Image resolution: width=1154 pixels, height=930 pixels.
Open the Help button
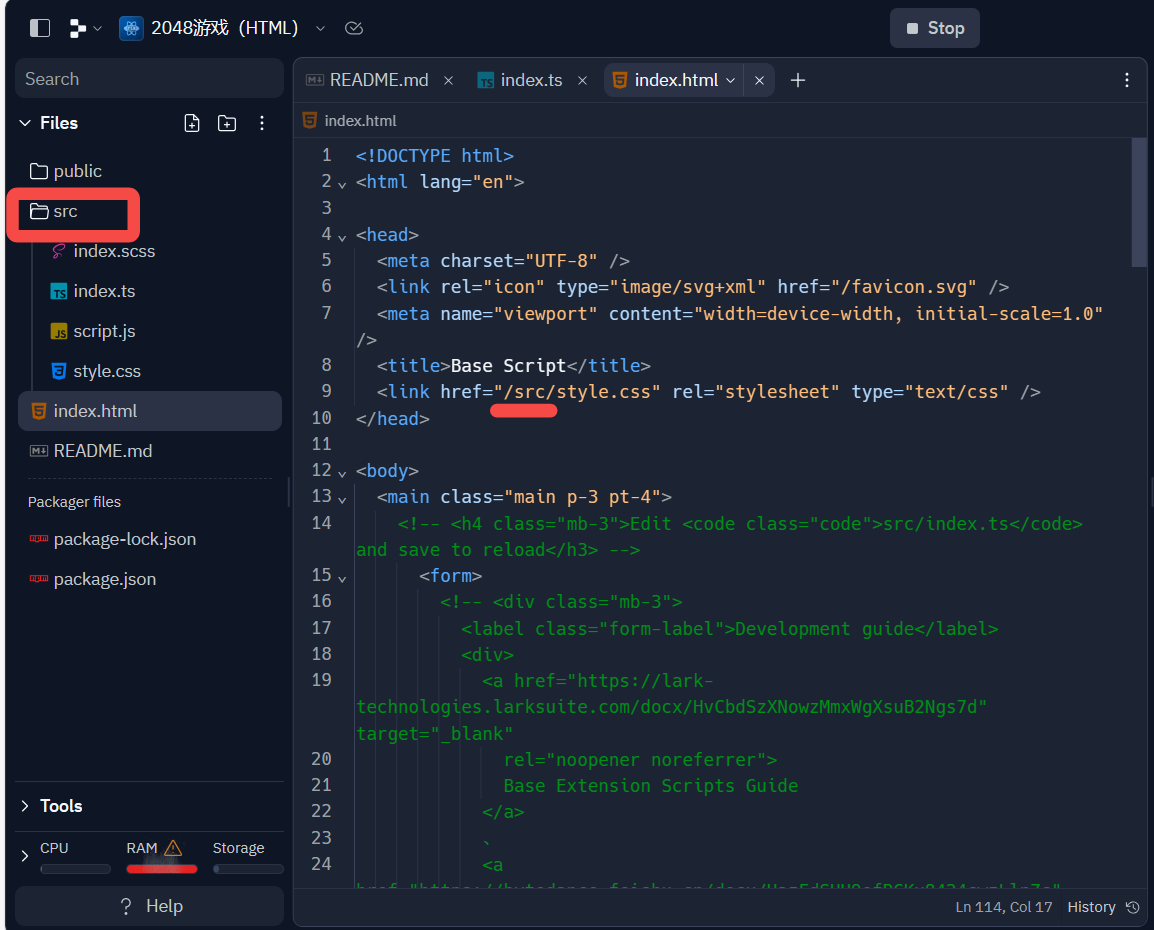click(x=149, y=906)
